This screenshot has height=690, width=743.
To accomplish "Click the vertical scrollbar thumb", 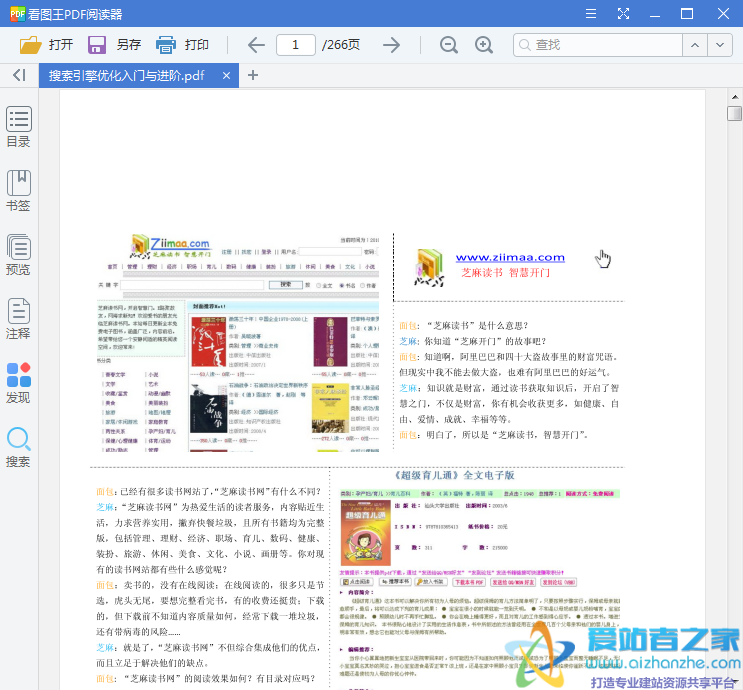I will 734,114.
